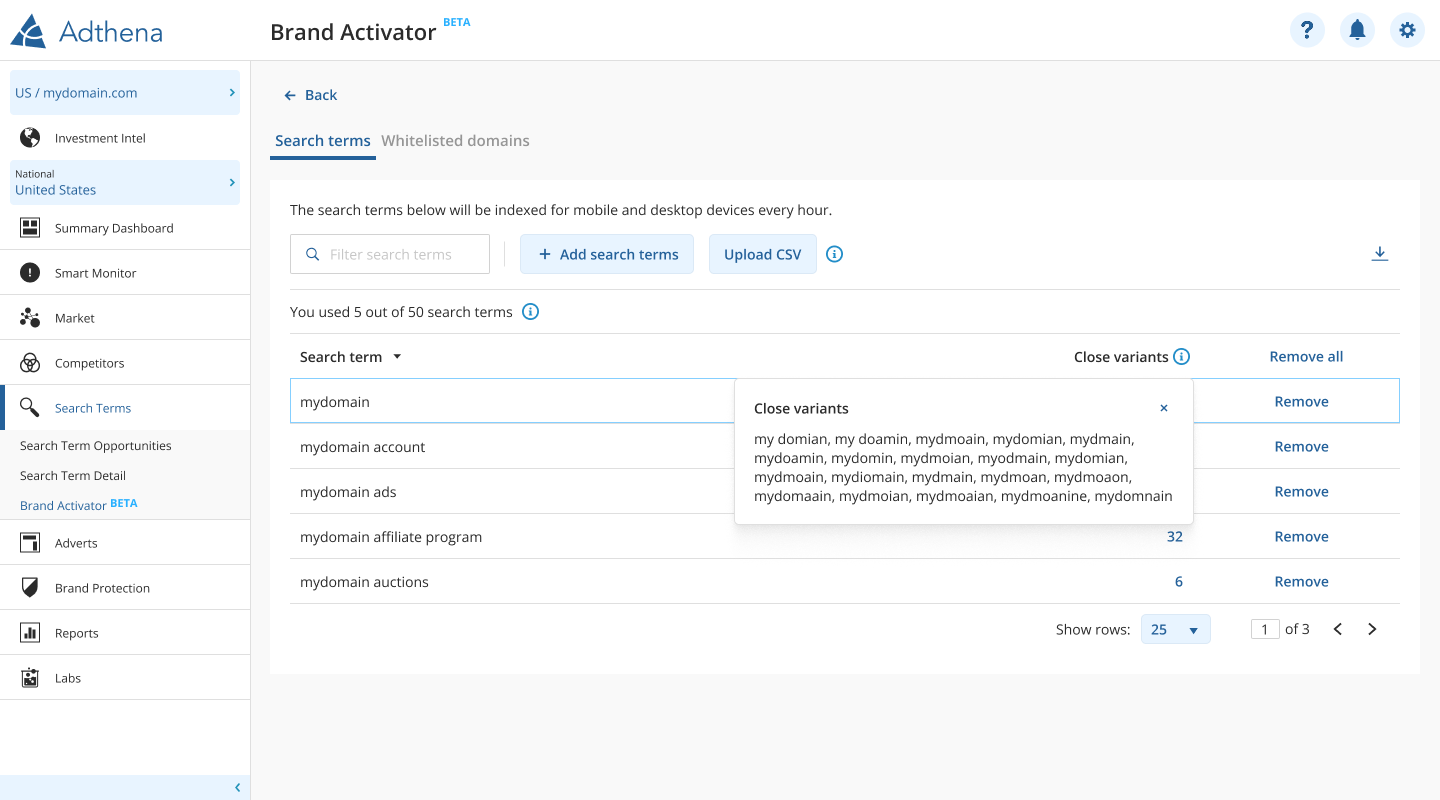This screenshot has height=800, width=1440.
Task: Go to the next page of results
Action: 1372,629
